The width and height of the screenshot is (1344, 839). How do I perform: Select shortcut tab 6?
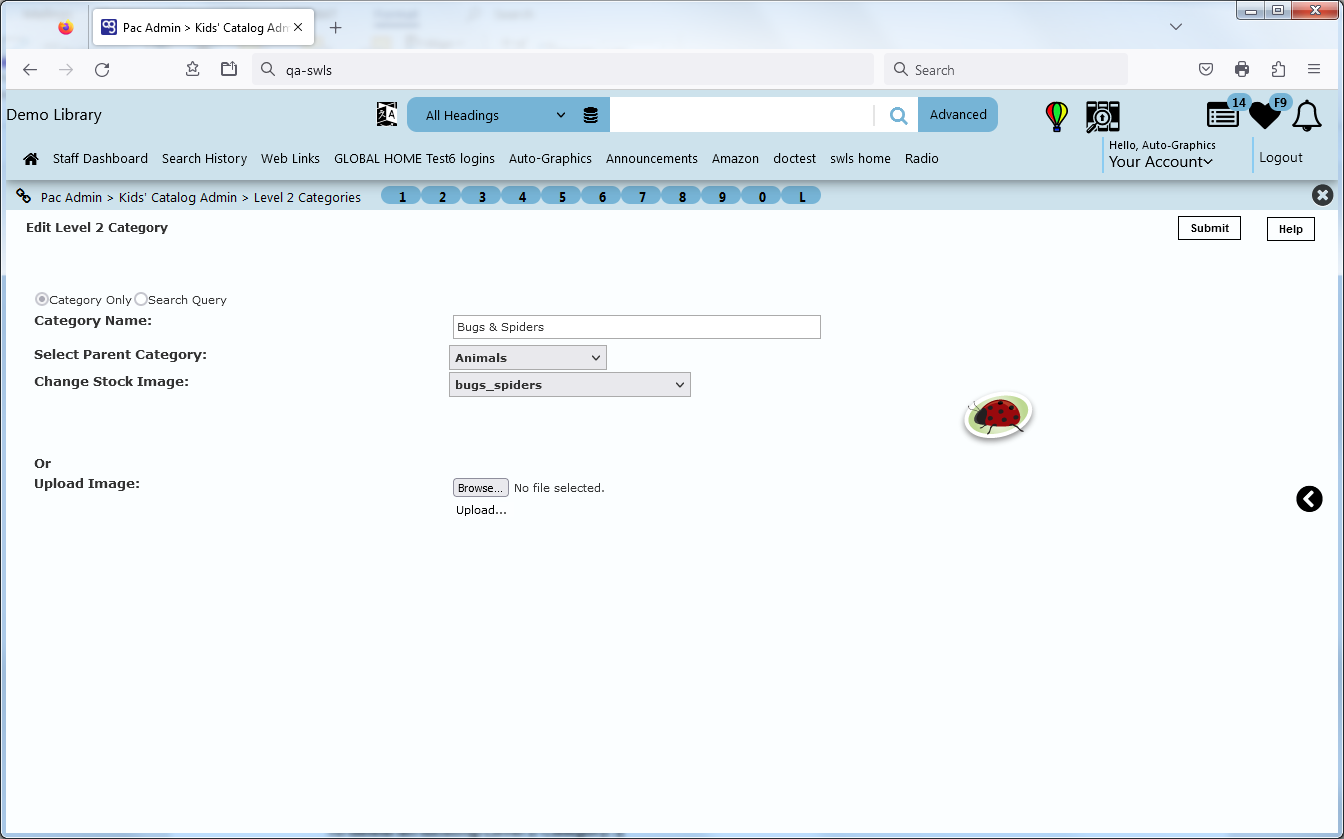click(602, 196)
